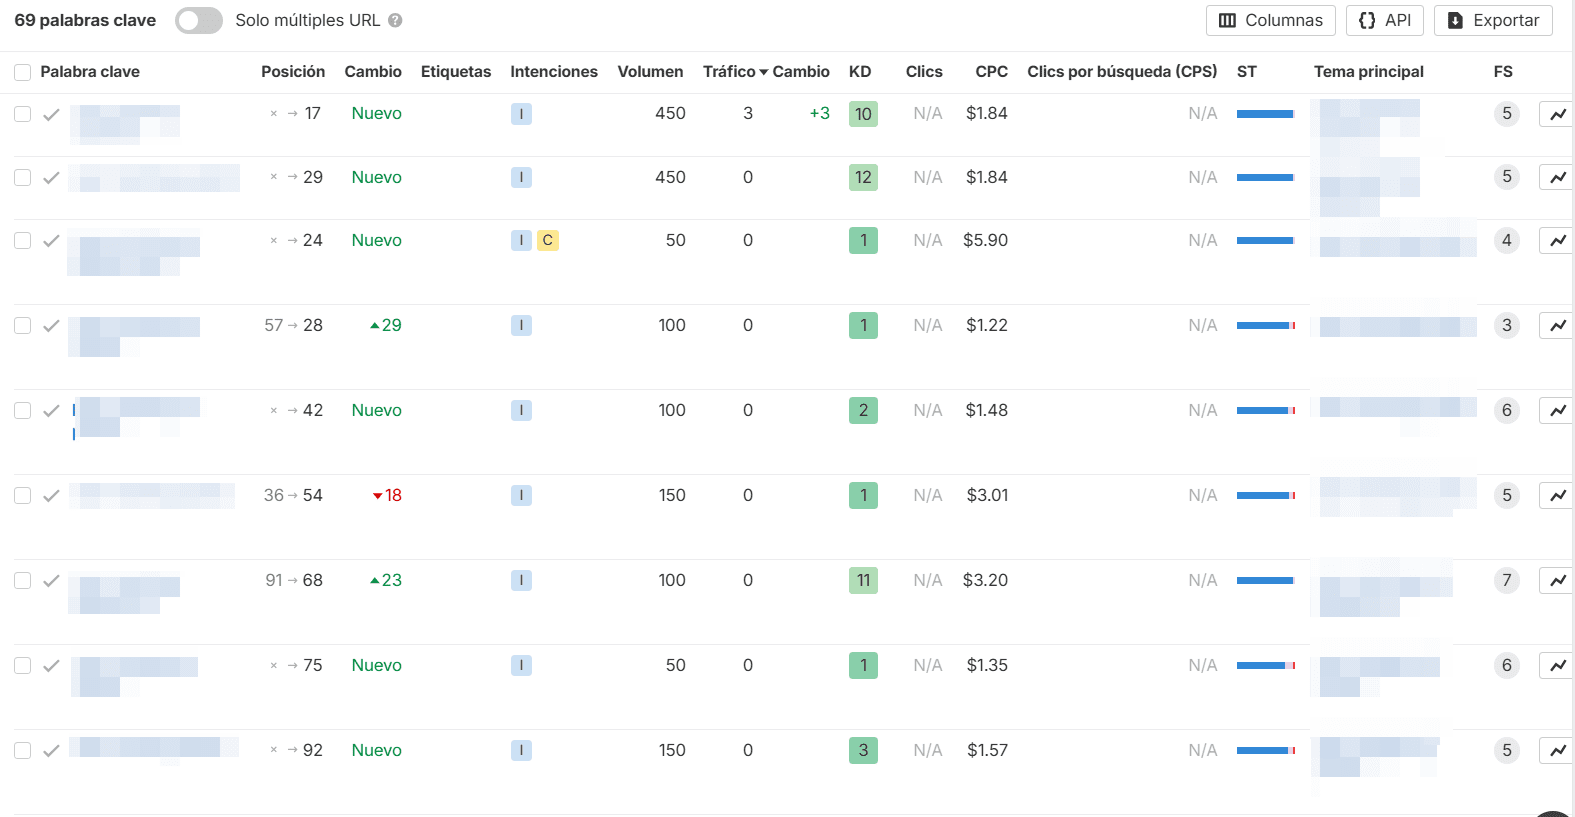Click the checkmark icon in position 54 row
The height and width of the screenshot is (817, 1575).
tap(51, 496)
